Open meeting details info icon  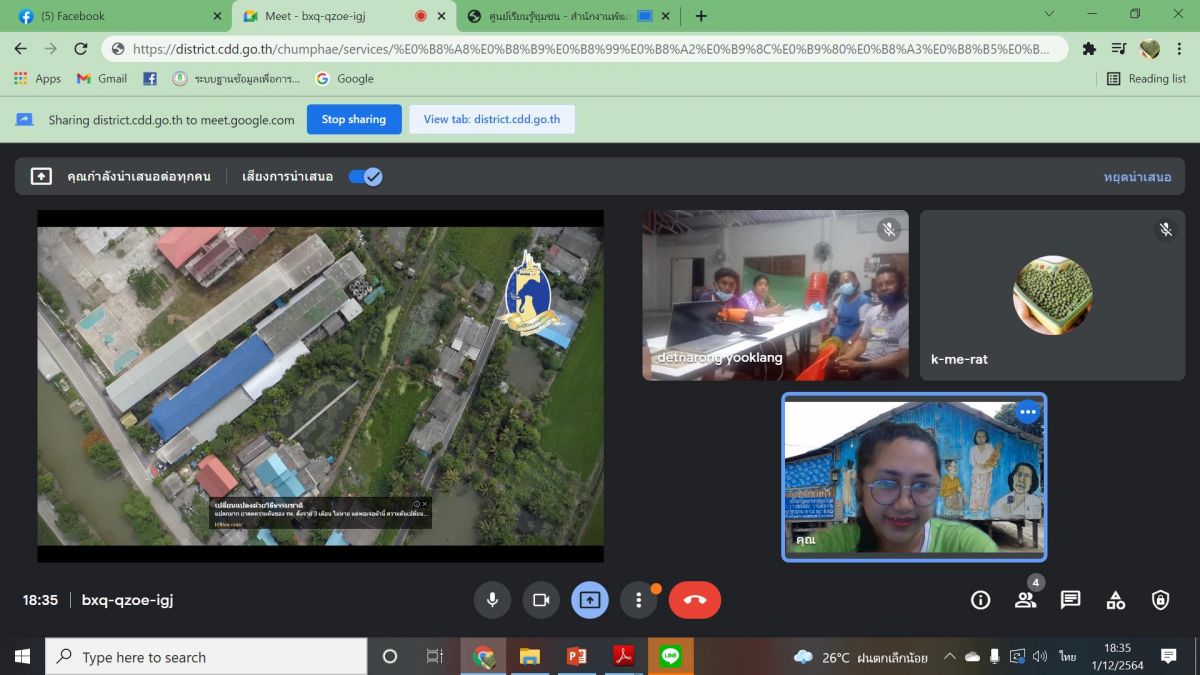coord(980,600)
